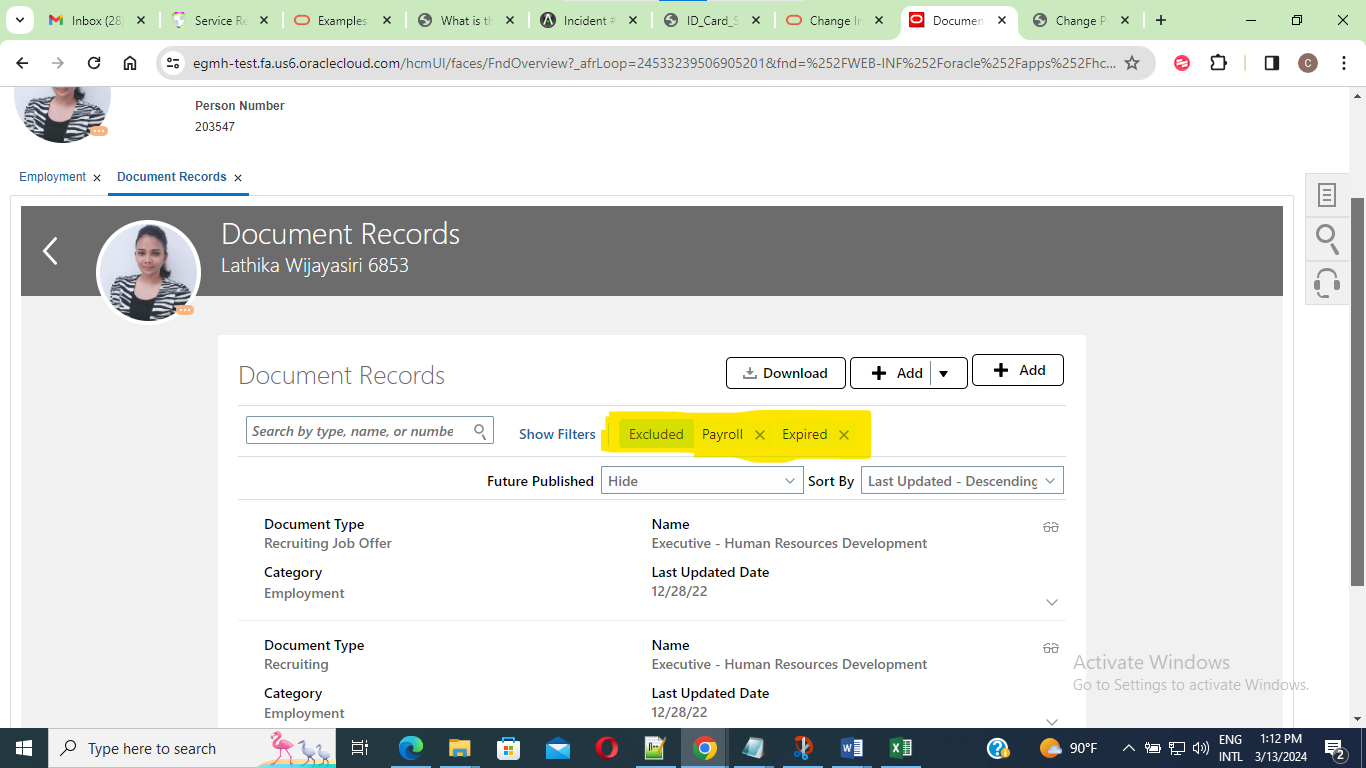Open Mail app from taskbar

click(x=558, y=748)
